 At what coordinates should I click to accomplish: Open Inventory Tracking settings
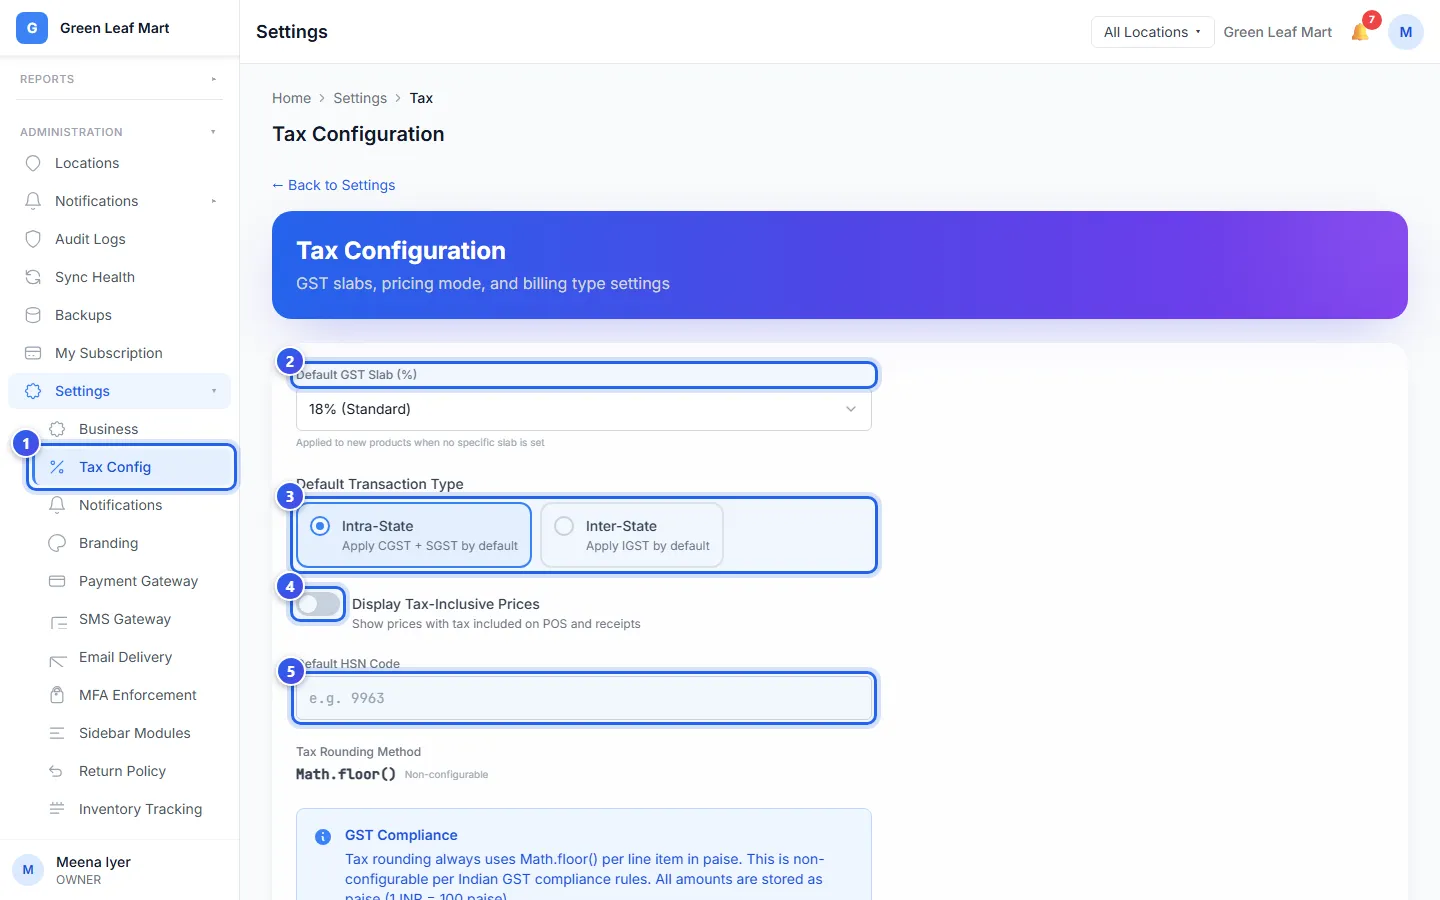[131, 809]
